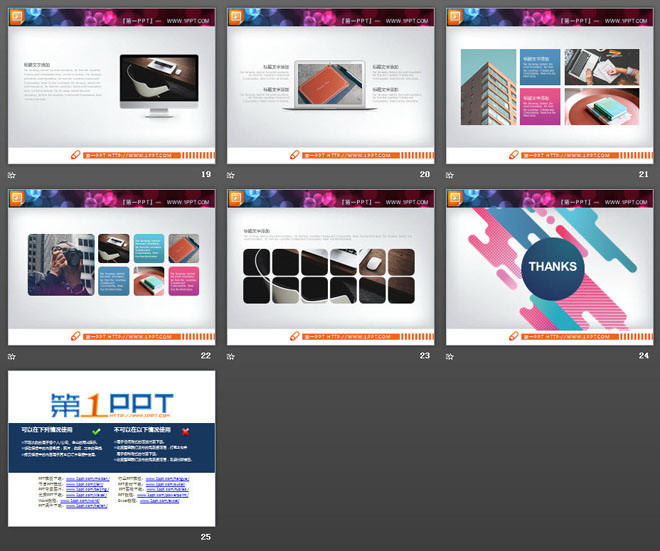Click the orange pencil icon in slide 19 footer
The image size is (660, 551).
74,155
